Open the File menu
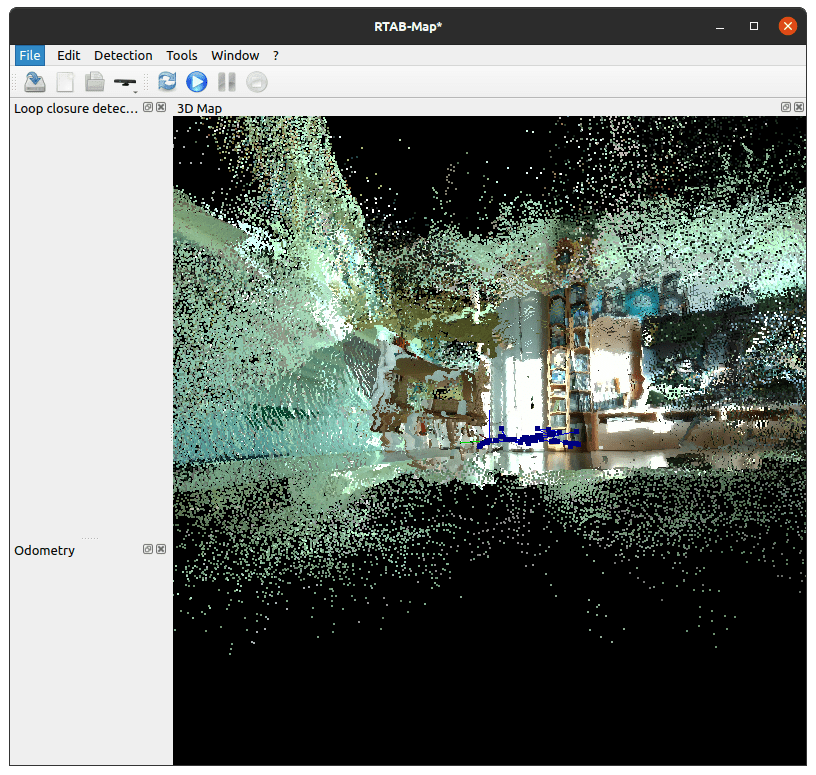816x775 pixels. (30, 55)
